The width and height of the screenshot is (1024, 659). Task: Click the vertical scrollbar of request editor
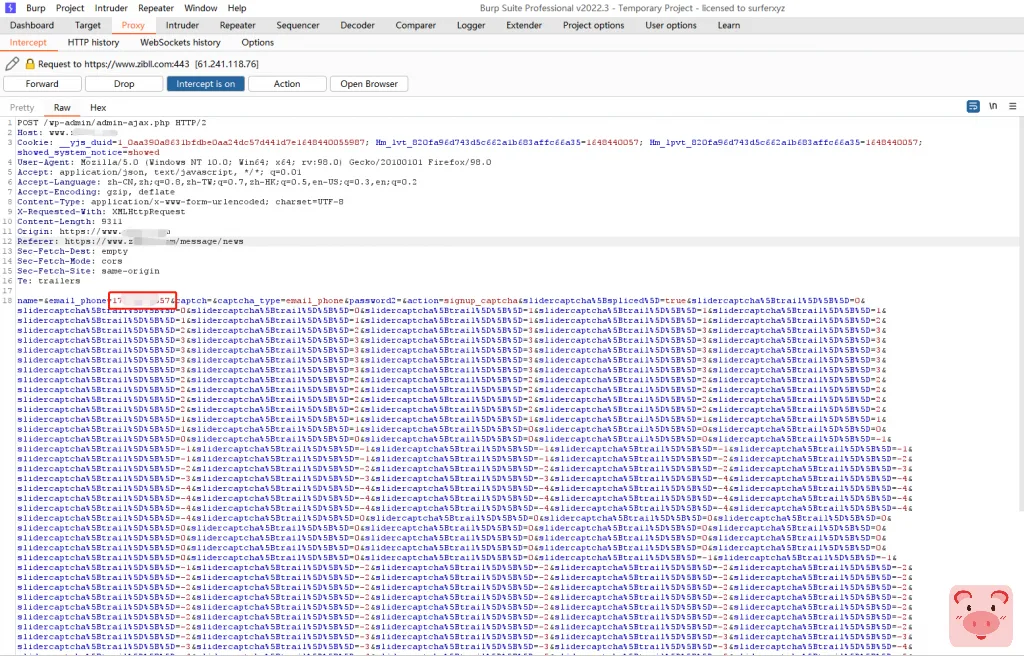(1021, 313)
